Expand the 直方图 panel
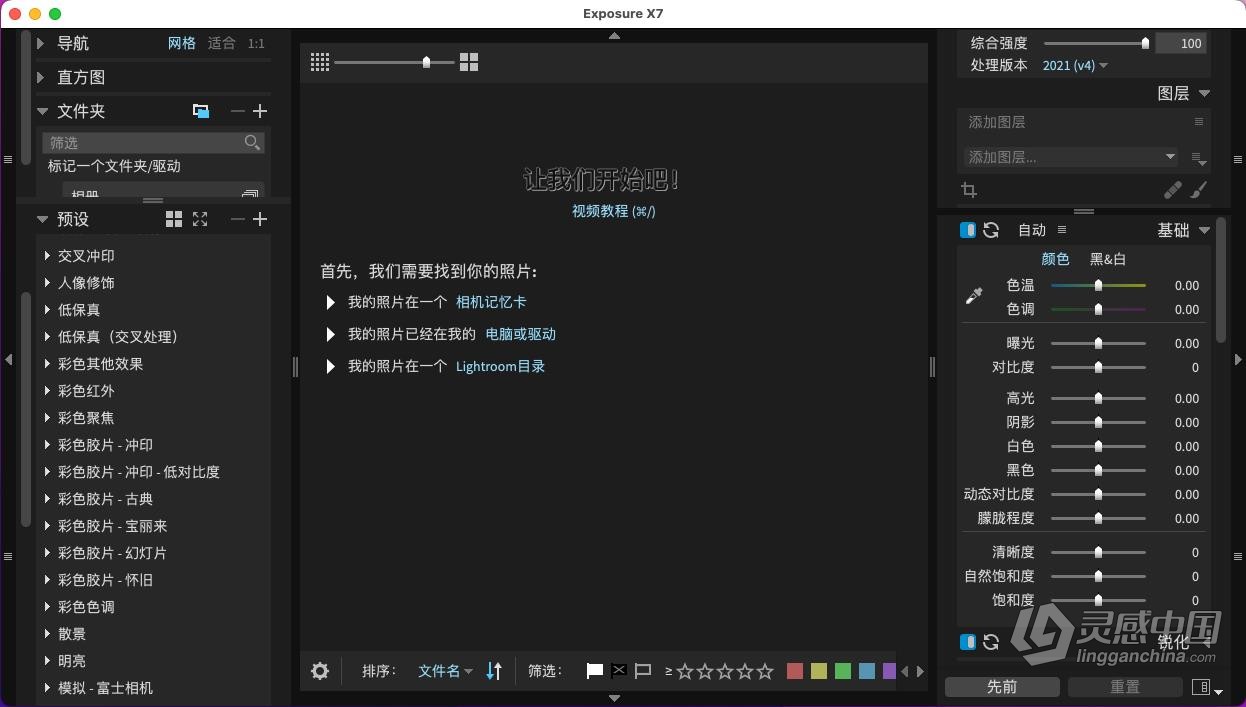Image resolution: width=1246 pixels, height=707 pixels. pos(41,77)
